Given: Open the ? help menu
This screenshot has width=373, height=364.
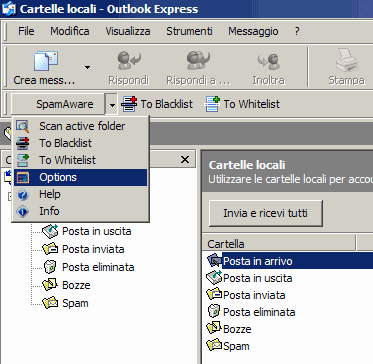Looking at the screenshot, I should pos(297,31).
